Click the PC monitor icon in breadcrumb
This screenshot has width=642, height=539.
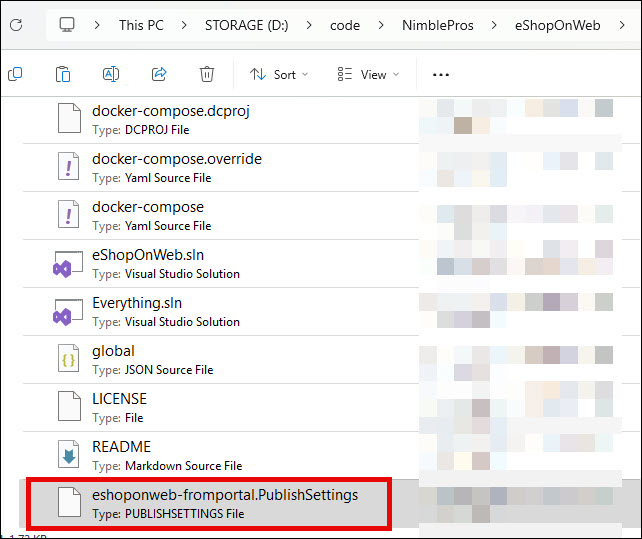pyautogui.click(x=67, y=25)
